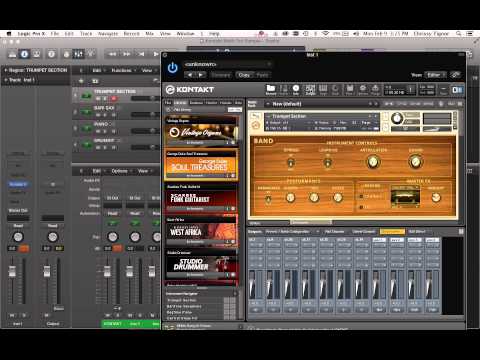Add a new track with plus button
The height and width of the screenshot is (360, 480).
(81, 81)
